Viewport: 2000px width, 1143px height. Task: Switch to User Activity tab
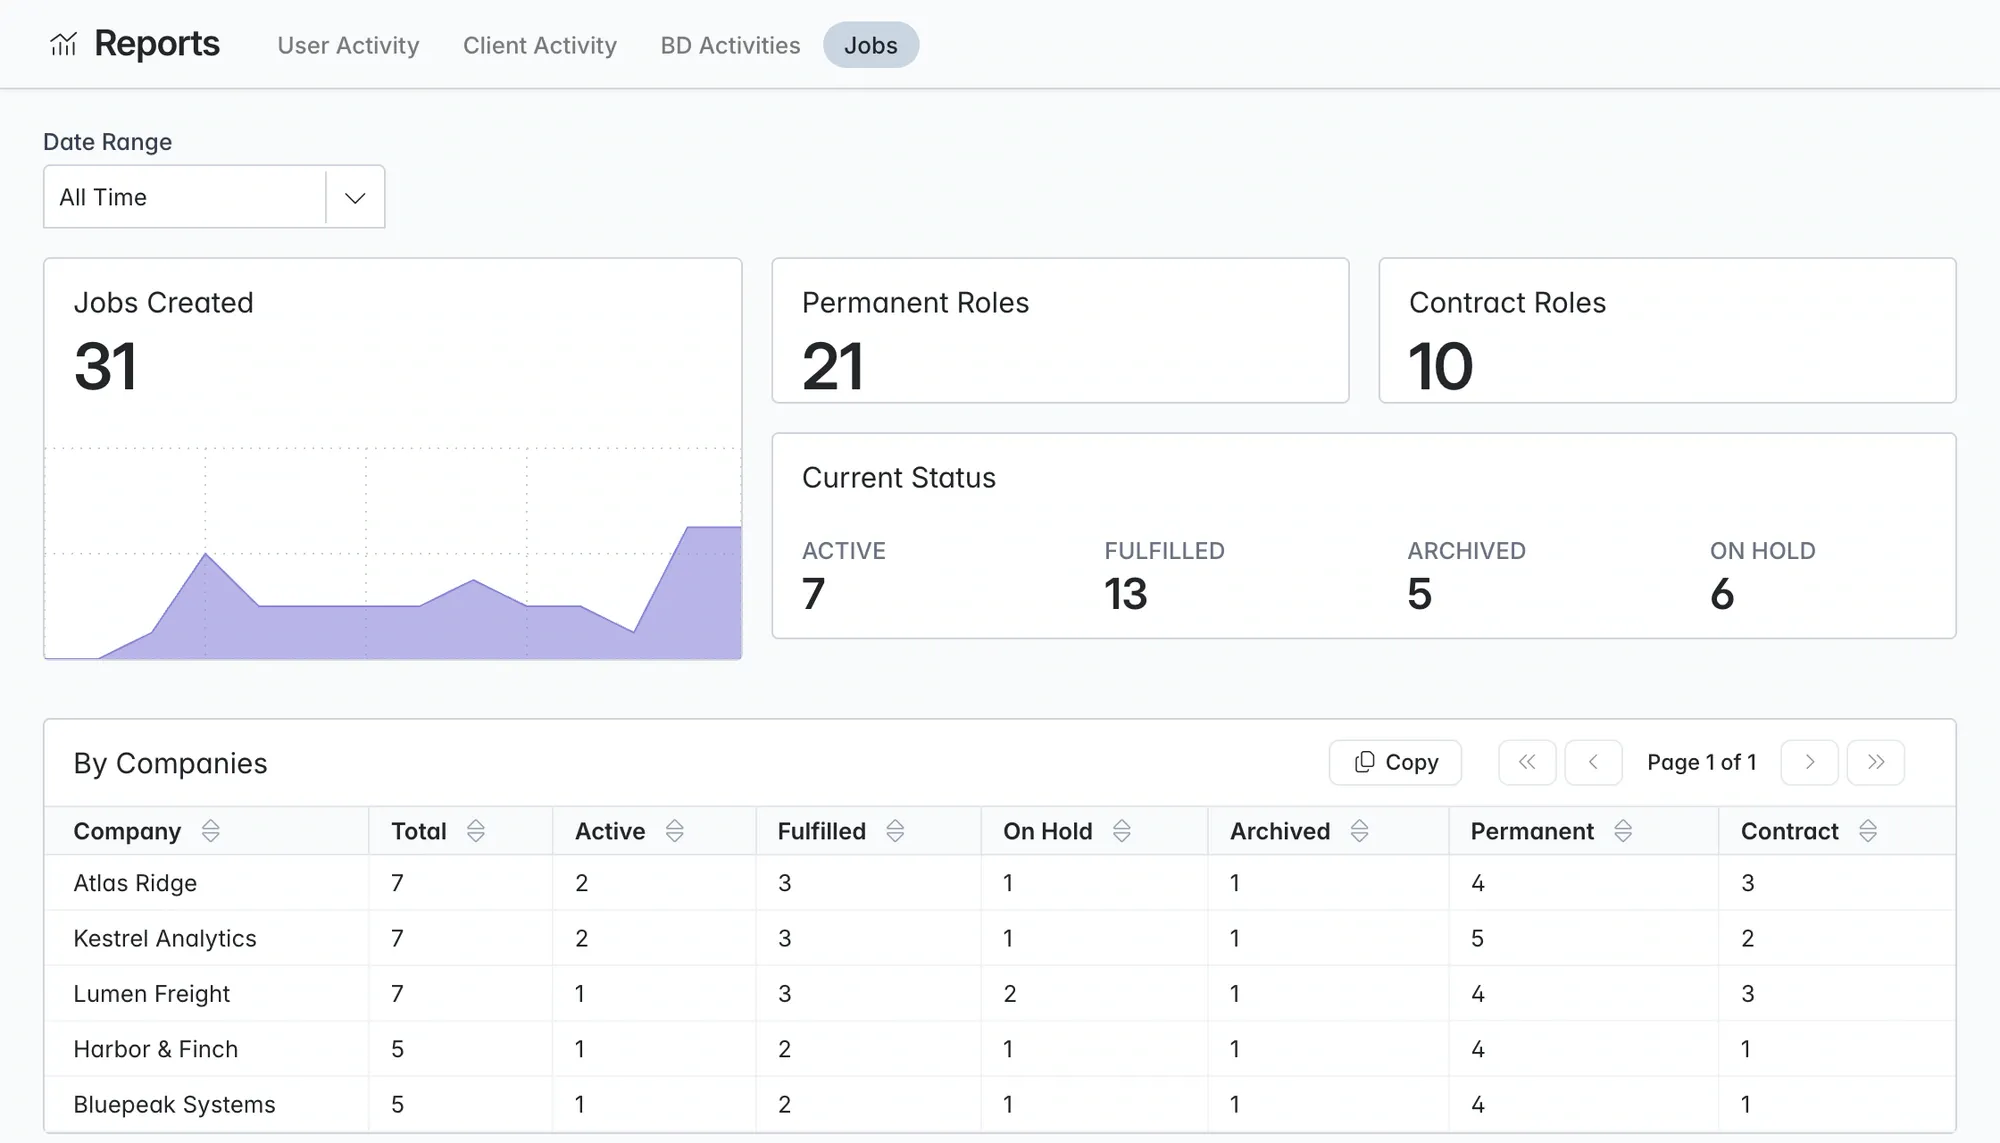pyautogui.click(x=348, y=45)
